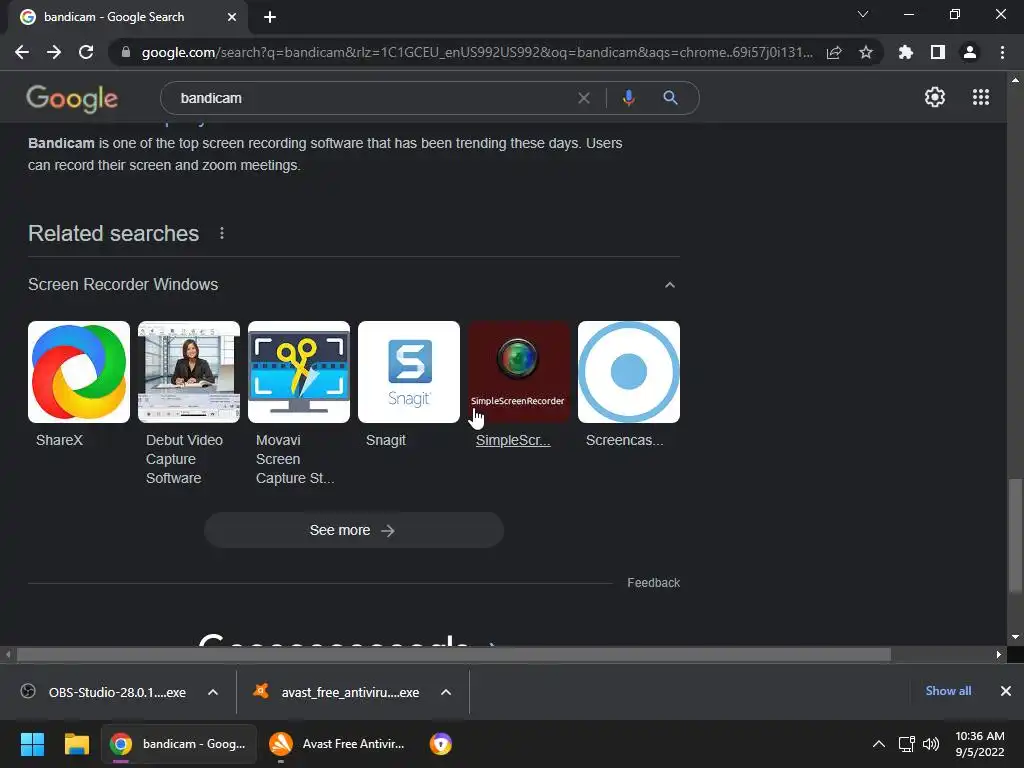Click the horizontal scrollbar thumb
Image resolution: width=1024 pixels, height=768 pixels.
(x=454, y=654)
